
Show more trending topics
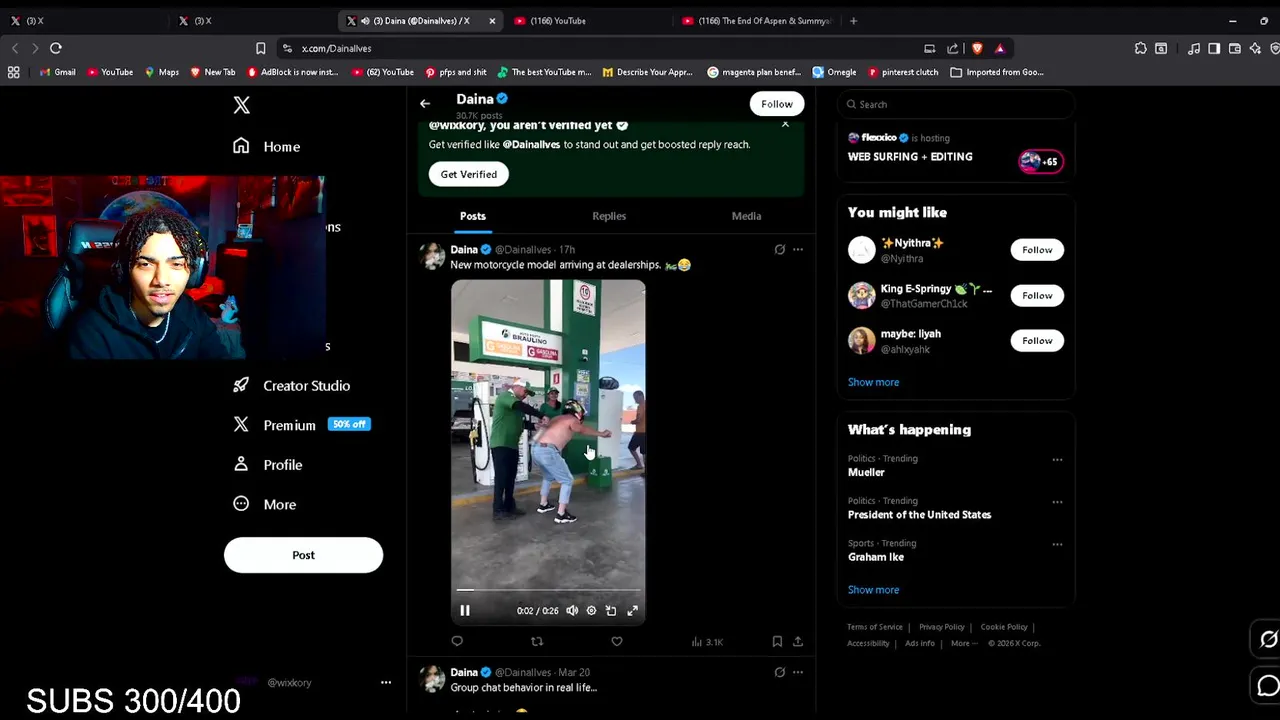[x=873, y=590]
